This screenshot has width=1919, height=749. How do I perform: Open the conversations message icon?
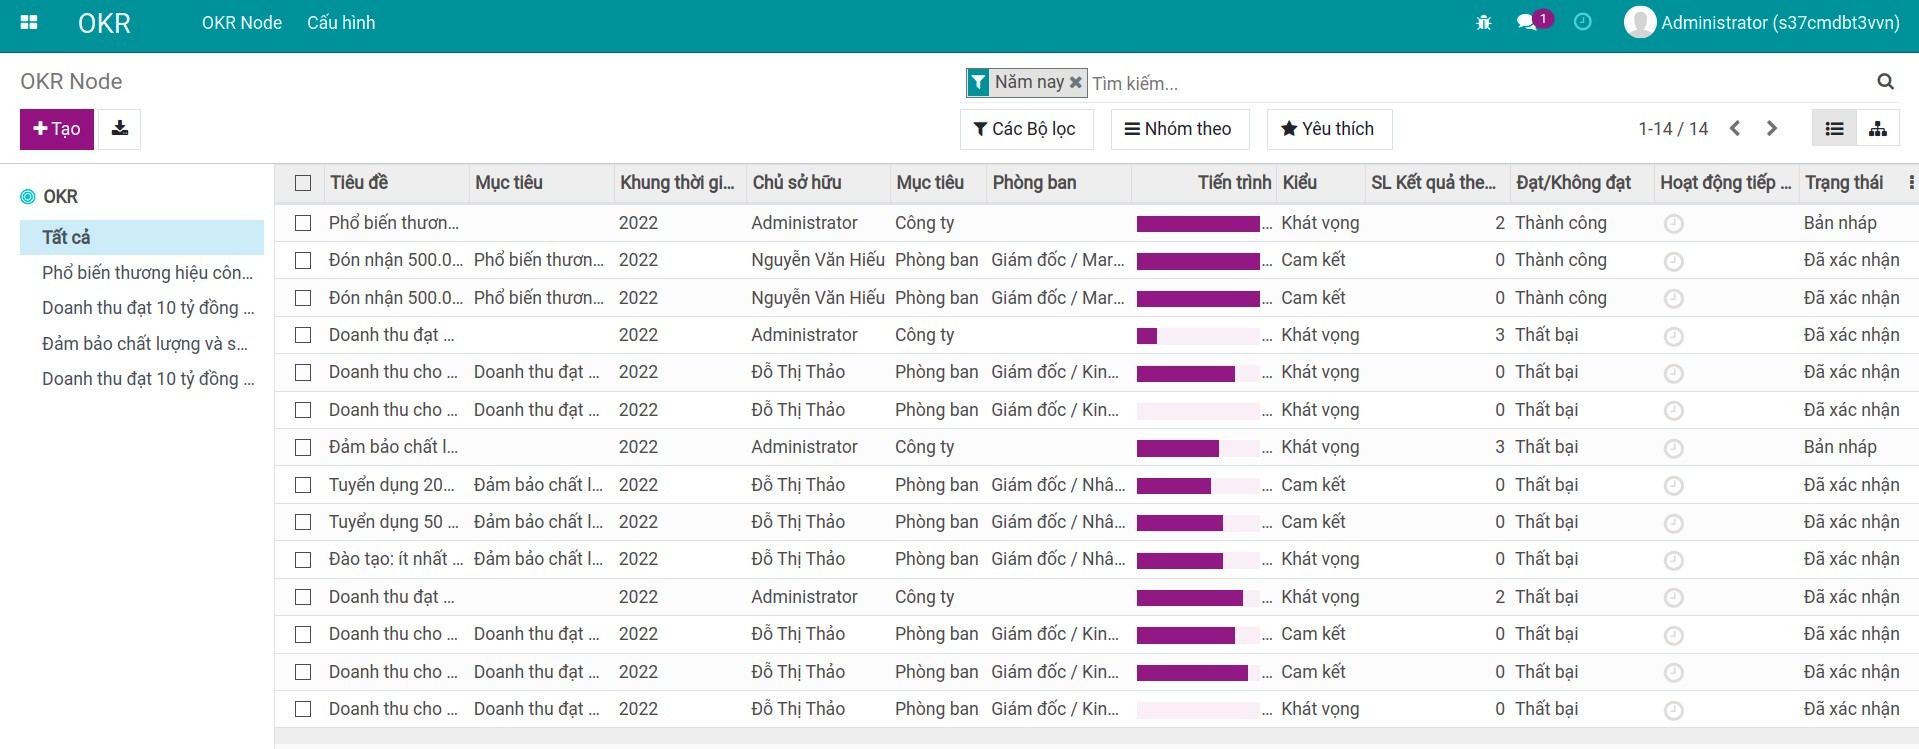(1527, 22)
